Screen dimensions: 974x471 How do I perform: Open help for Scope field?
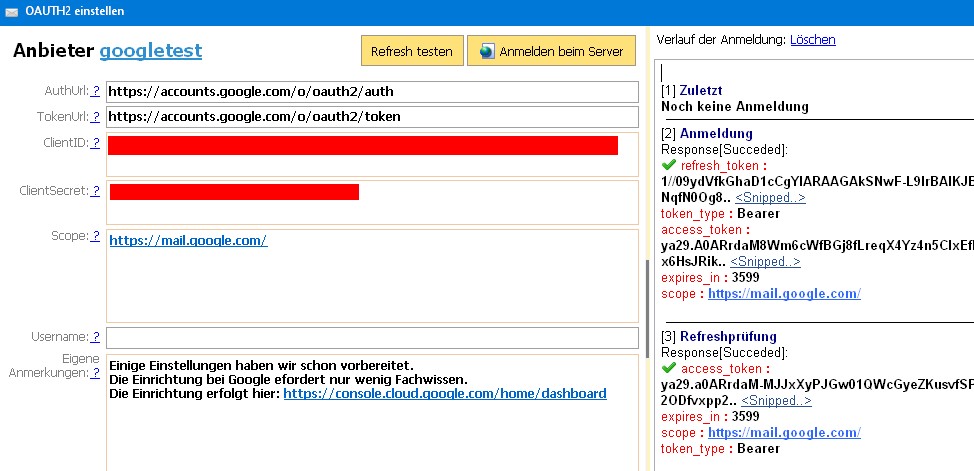tap(96, 236)
